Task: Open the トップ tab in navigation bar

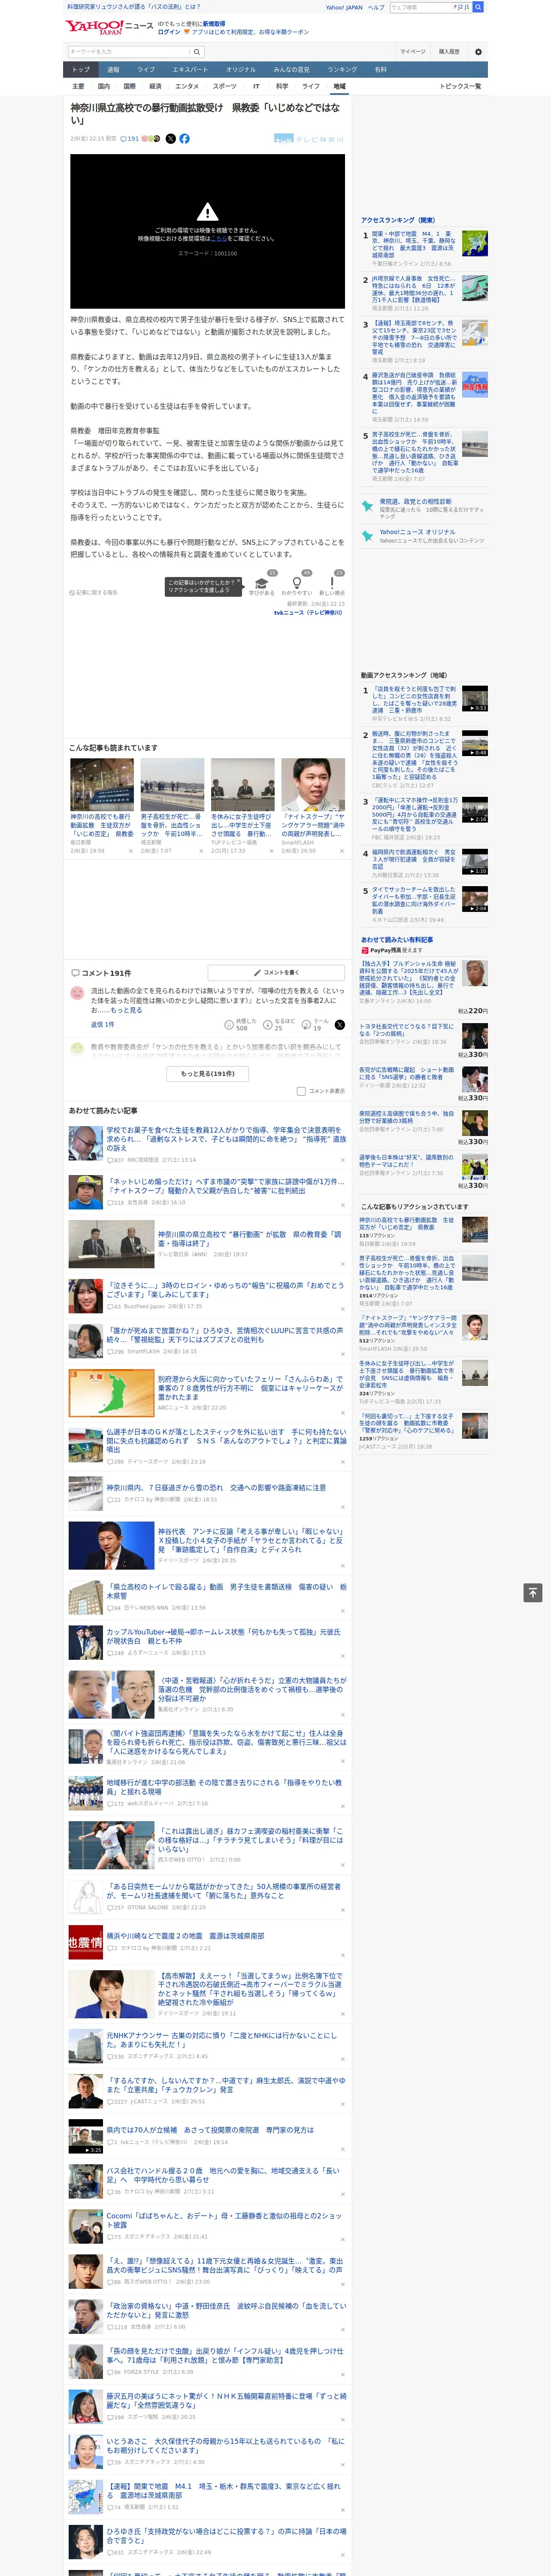Action: pyautogui.click(x=81, y=70)
